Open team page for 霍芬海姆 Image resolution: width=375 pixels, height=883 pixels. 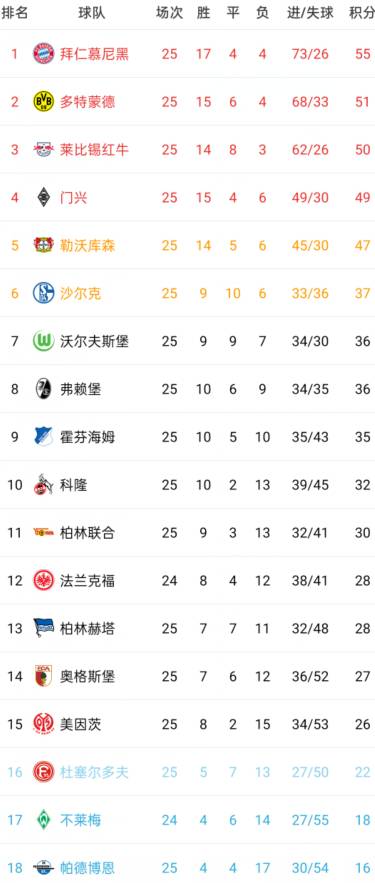click(87, 436)
